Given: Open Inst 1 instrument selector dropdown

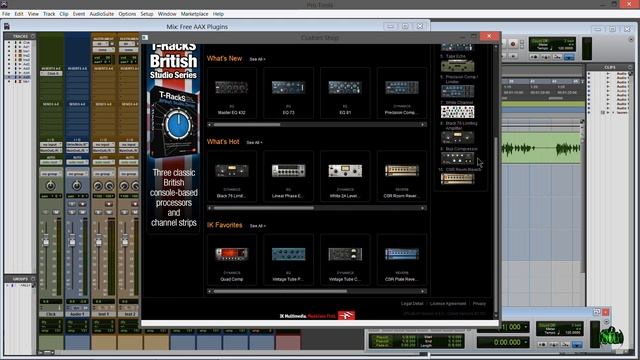Looking at the screenshot, I should pyautogui.click(x=103, y=50).
